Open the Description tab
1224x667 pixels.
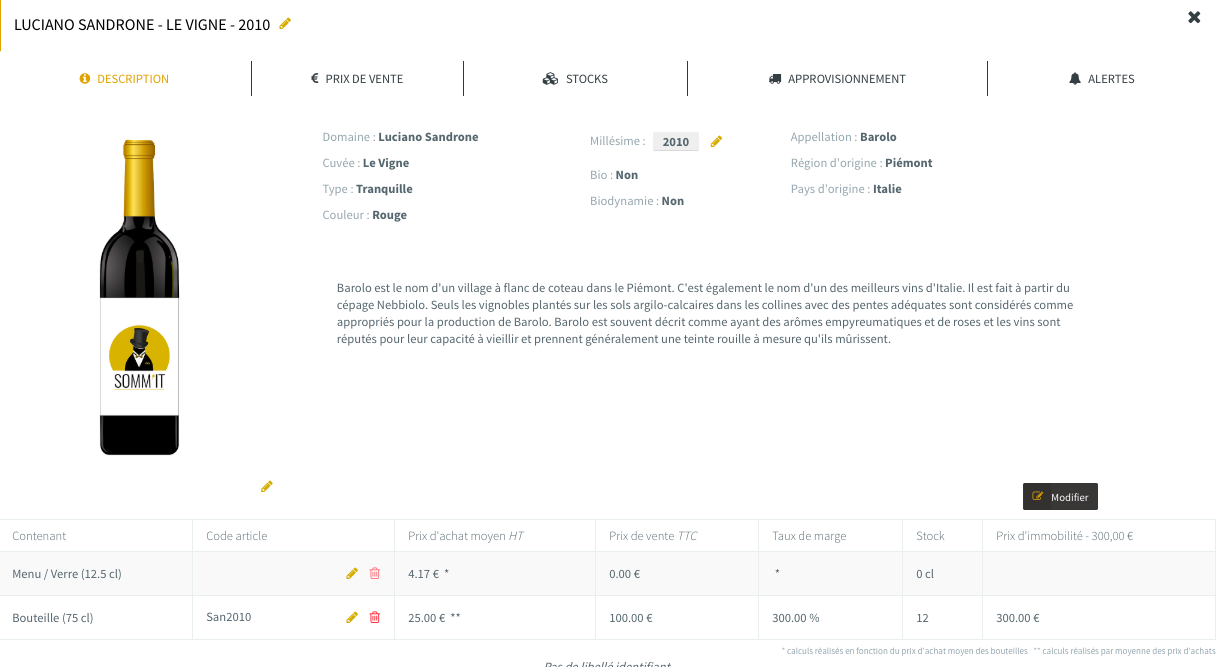pyautogui.click(x=125, y=79)
